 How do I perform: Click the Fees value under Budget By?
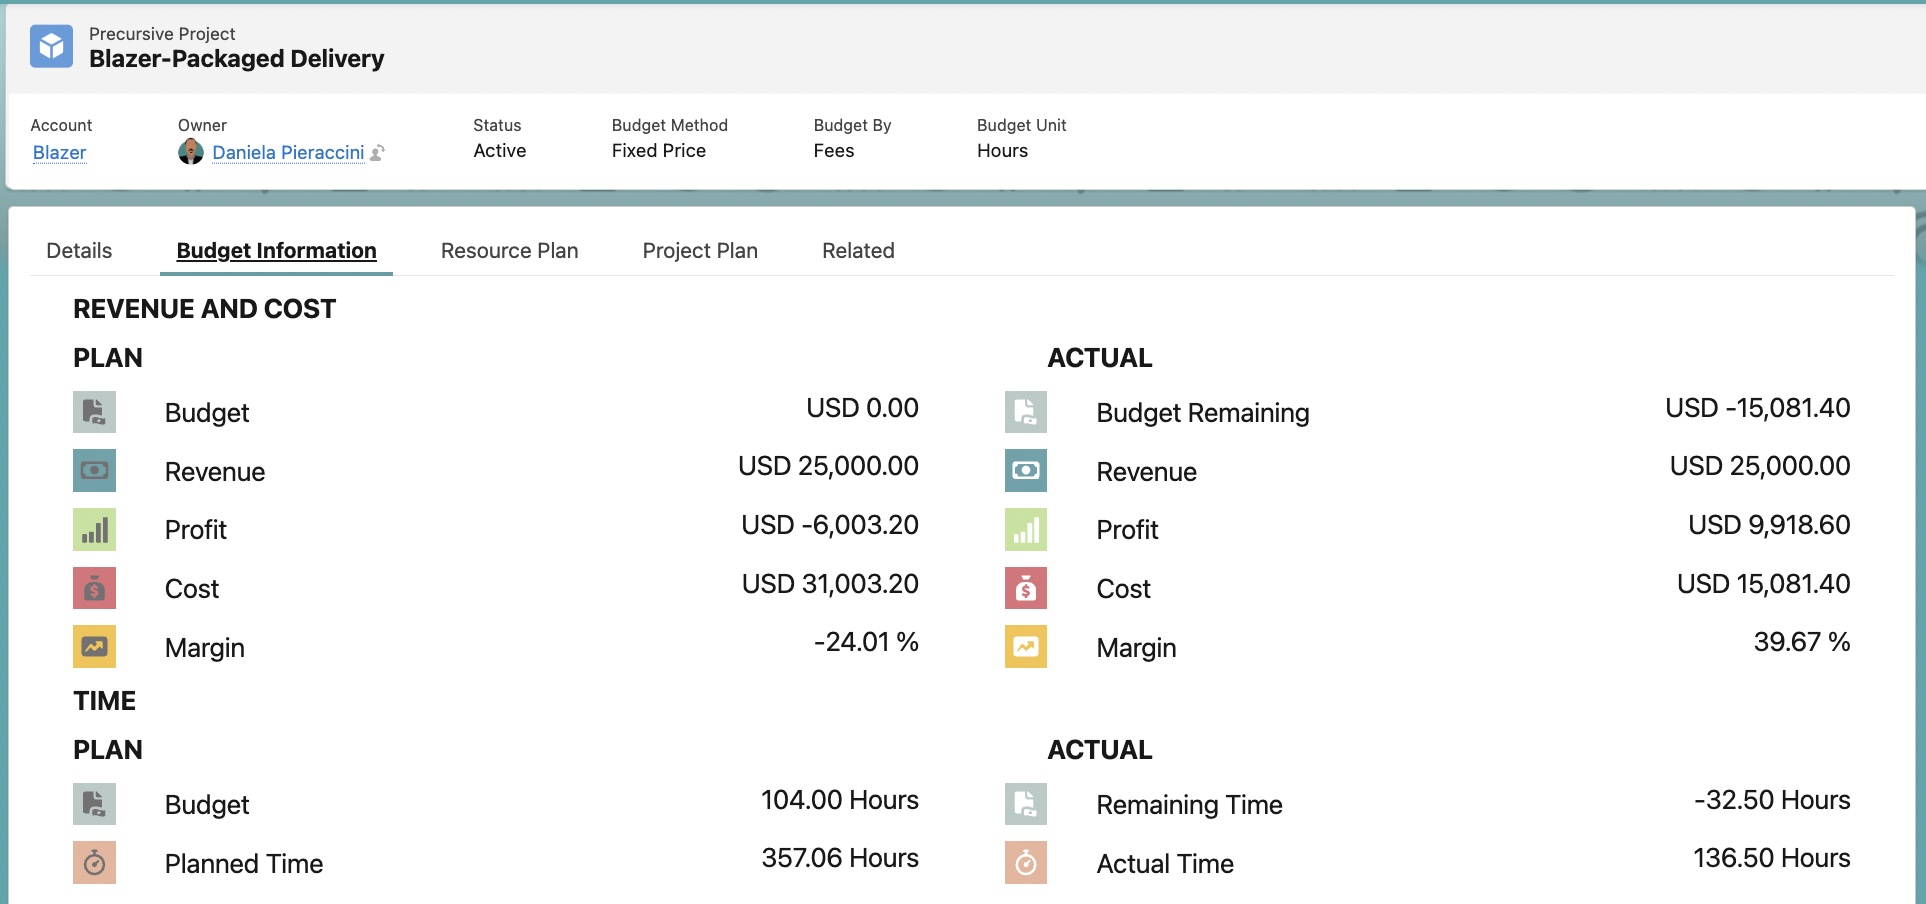coord(834,151)
